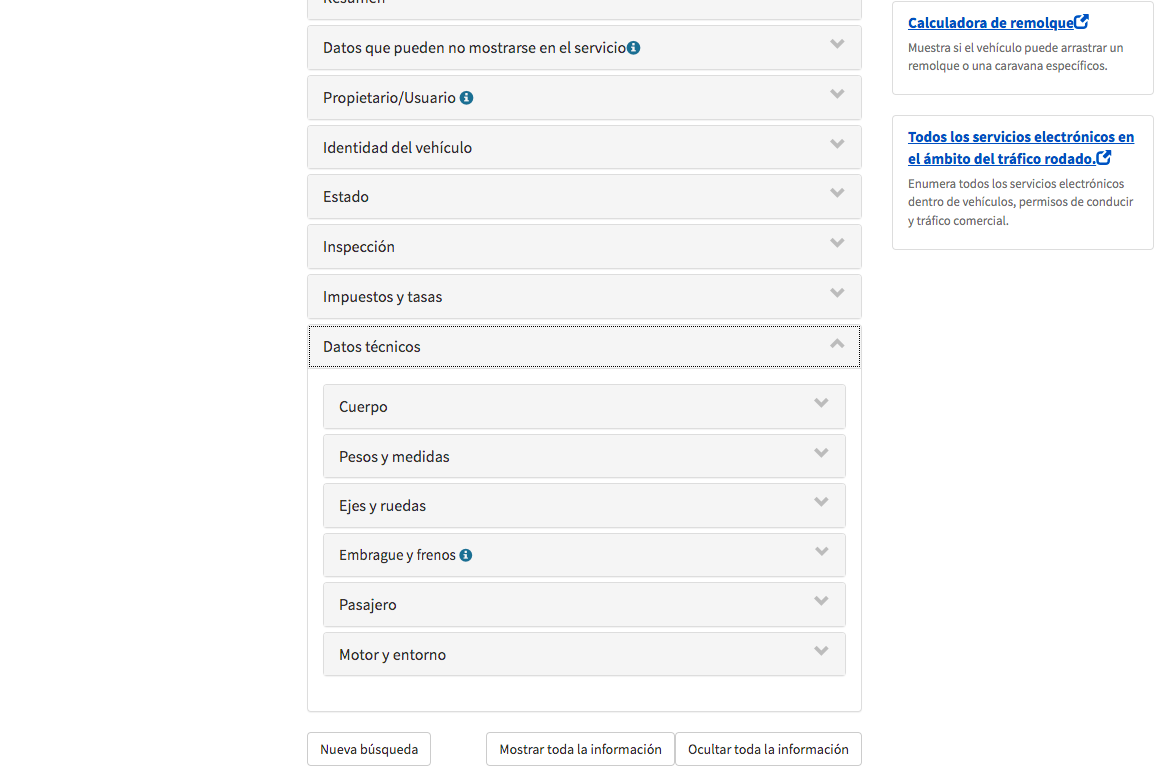Open the Calculadora de remolque link
The image size is (1169, 783).
991,23
